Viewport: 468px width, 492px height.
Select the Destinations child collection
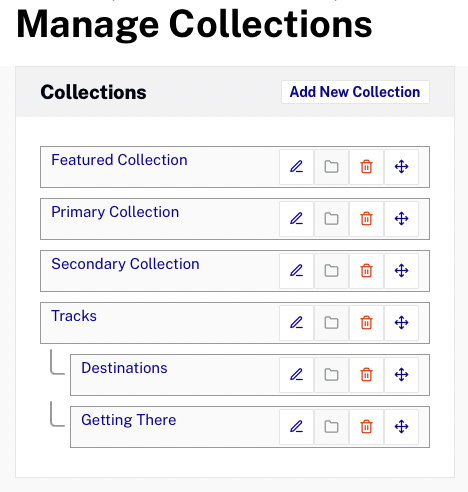pos(124,368)
